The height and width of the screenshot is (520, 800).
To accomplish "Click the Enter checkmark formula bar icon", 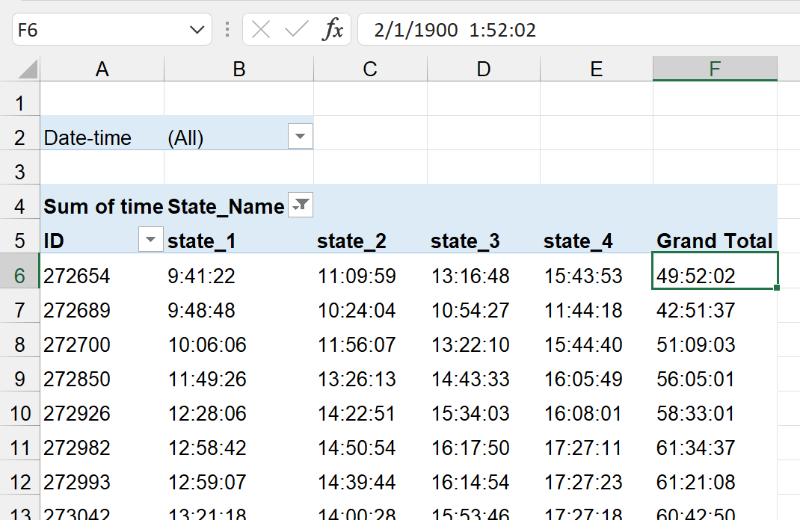I will 296,30.
